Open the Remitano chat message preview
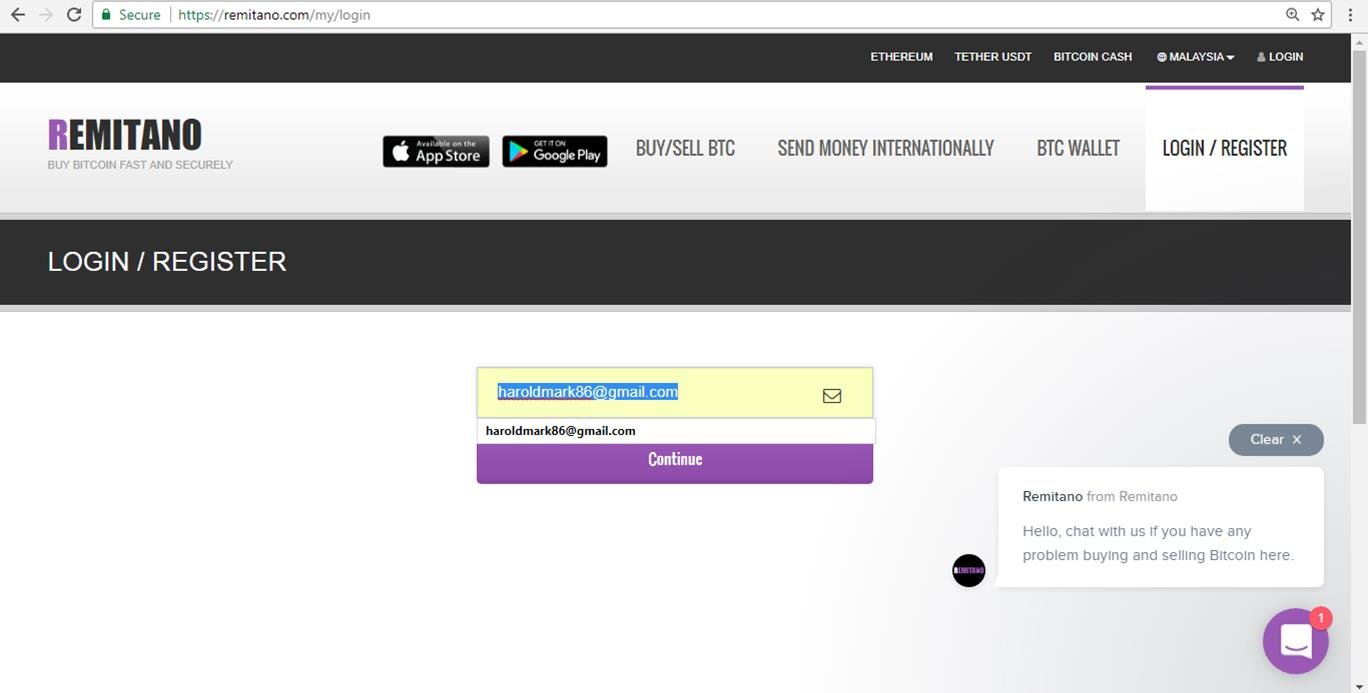 [1160, 527]
